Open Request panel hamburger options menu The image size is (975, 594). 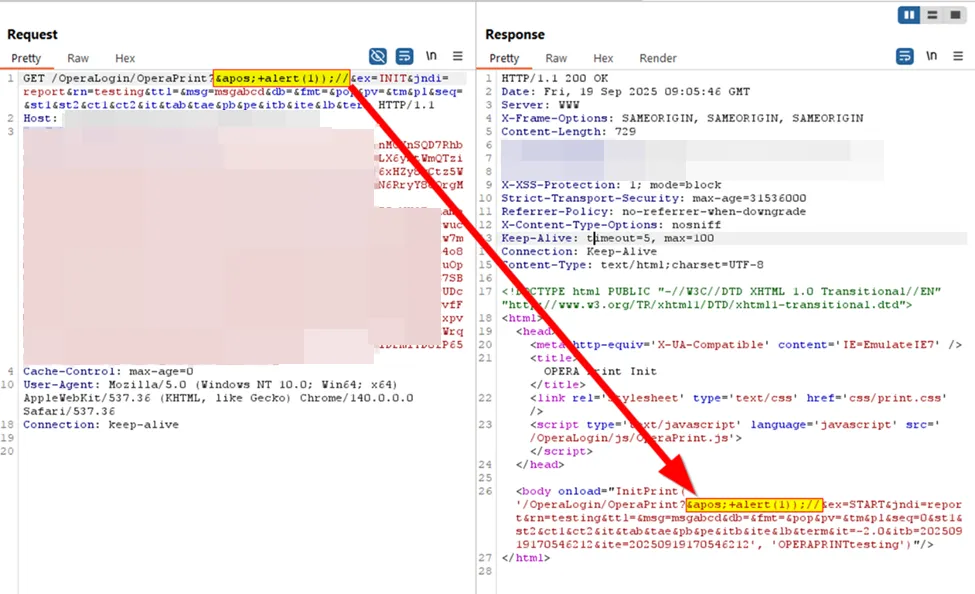[458, 56]
